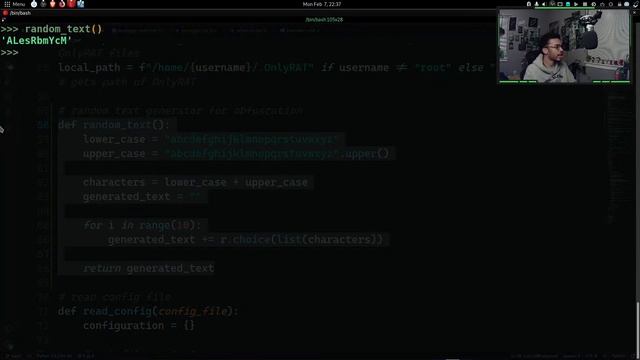Click the random_text() command in terminal
Image resolution: width=640 pixels, height=360 pixels.
[x=63, y=29]
